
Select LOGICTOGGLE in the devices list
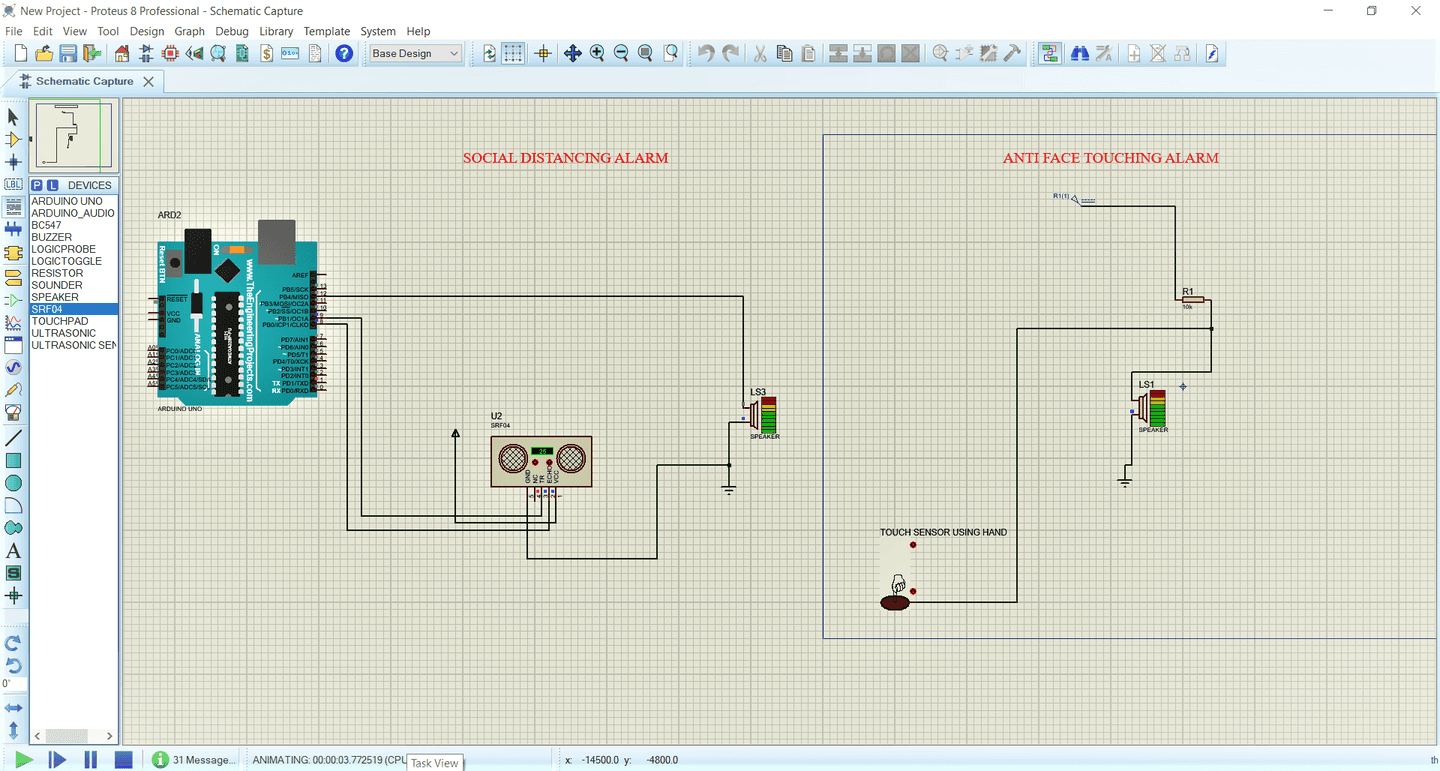point(66,261)
